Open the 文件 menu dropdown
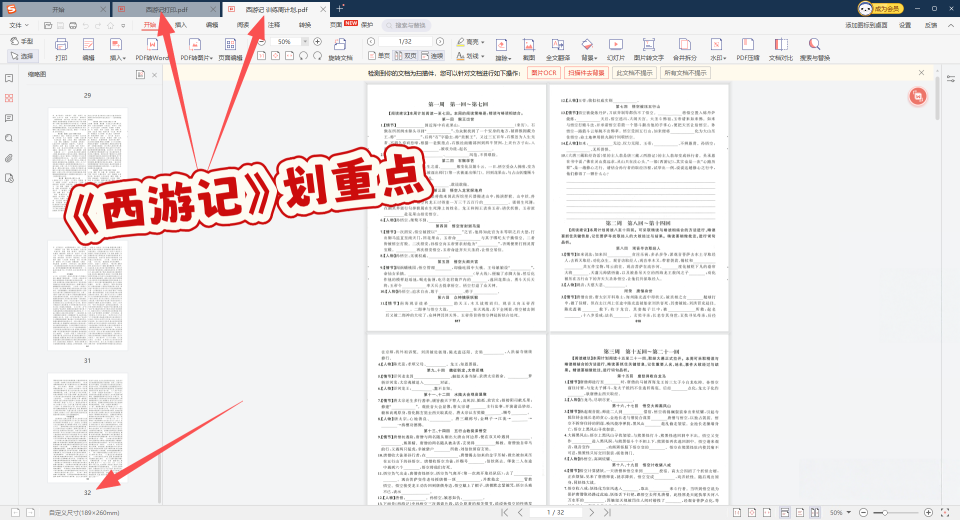Screen dimensions: 960x520 (x=19, y=25)
